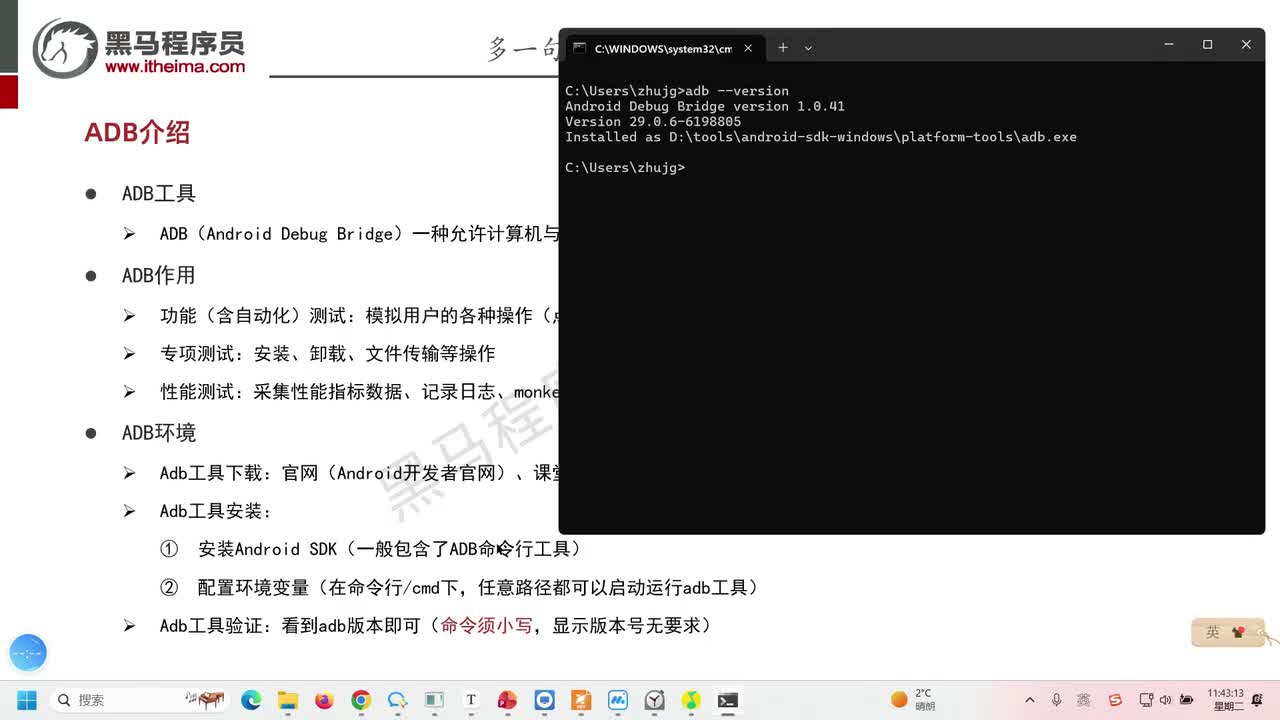The image size is (1280, 720).
Task: Open File Explorer from the taskbar
Action: coord(288,700)
